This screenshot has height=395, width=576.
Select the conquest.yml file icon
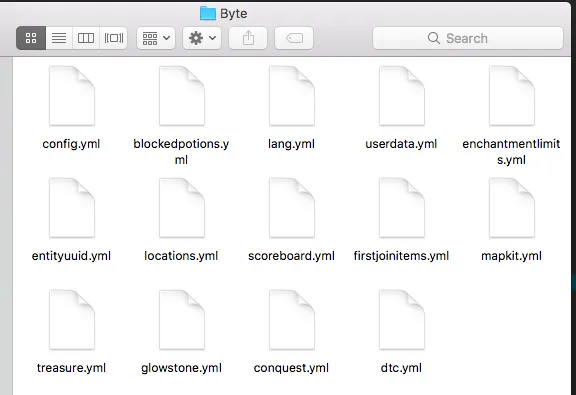tap(292, 320)
